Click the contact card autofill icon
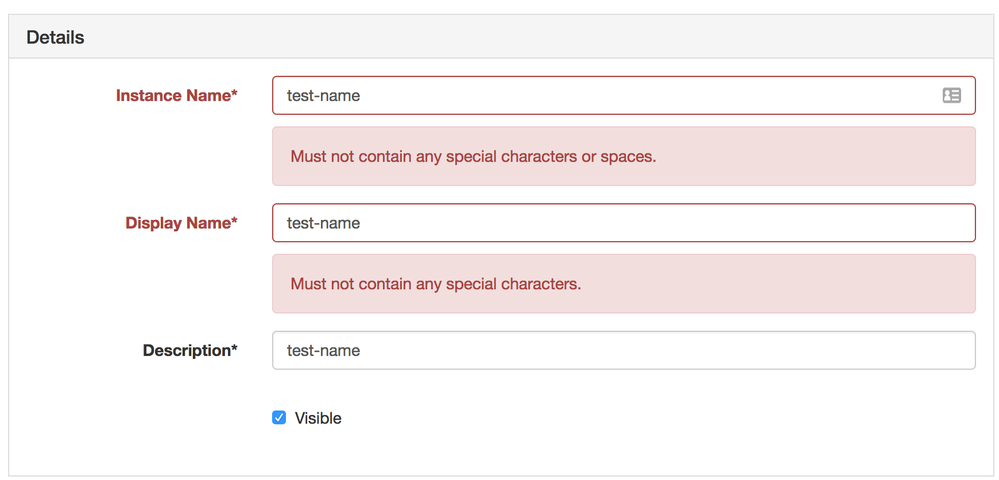Image resolution: width=999 pixels, height=480 pixels. [951, 96]
